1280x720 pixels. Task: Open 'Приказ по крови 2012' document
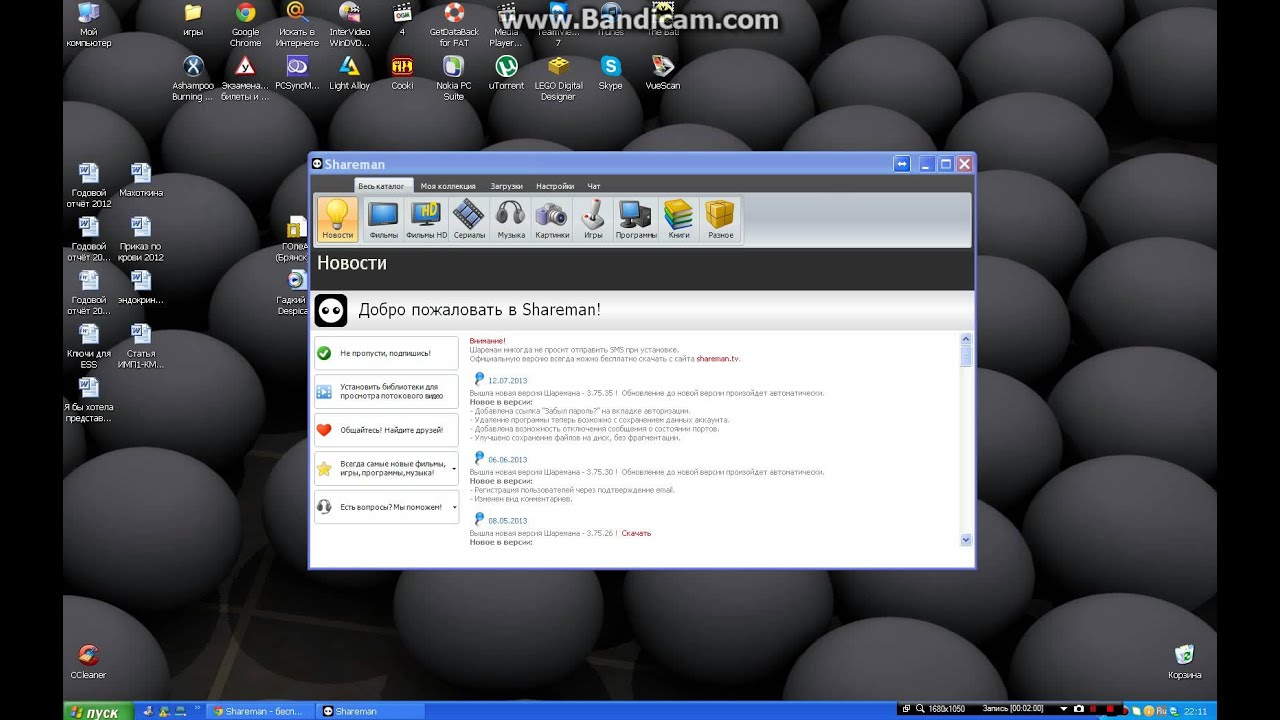tap(141, 239)
